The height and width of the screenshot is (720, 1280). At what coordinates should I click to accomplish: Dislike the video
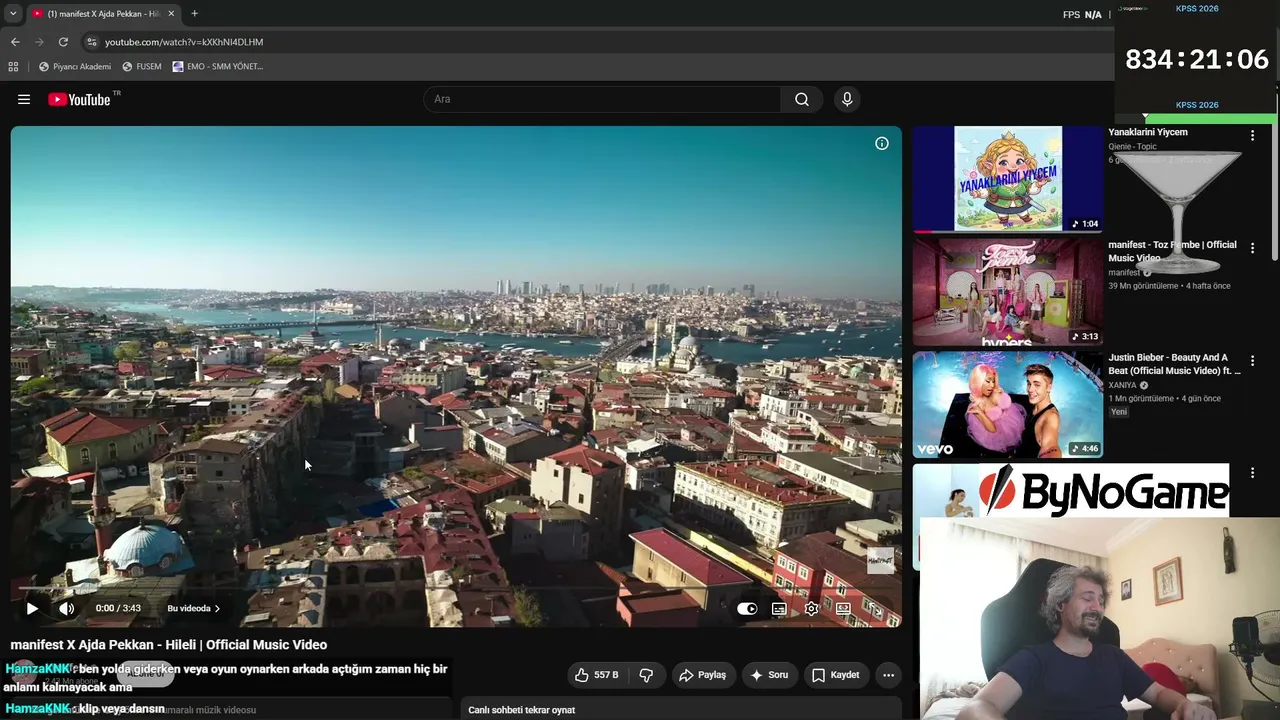(x=646, y=675)
